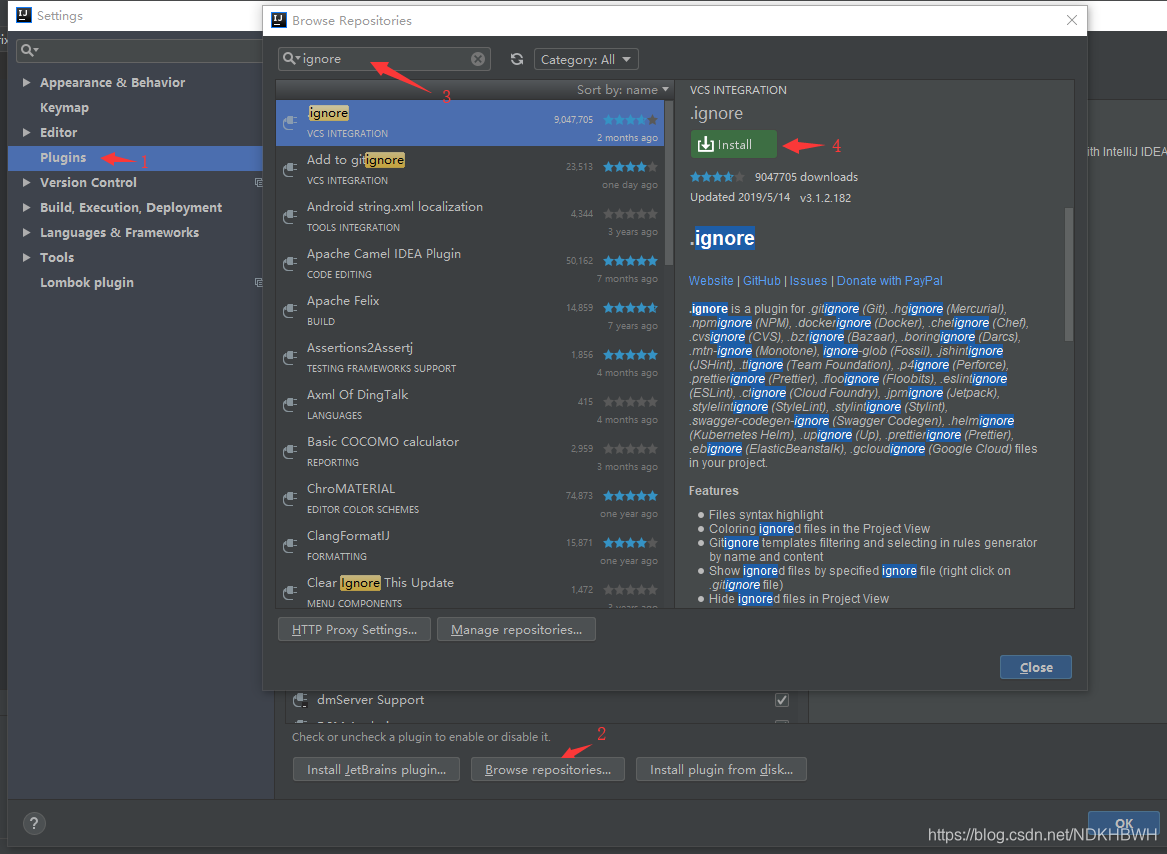
Task: Select the Basic COCOMO calculator plugin row
Action: pyautogui.click(x=470, y=451)
